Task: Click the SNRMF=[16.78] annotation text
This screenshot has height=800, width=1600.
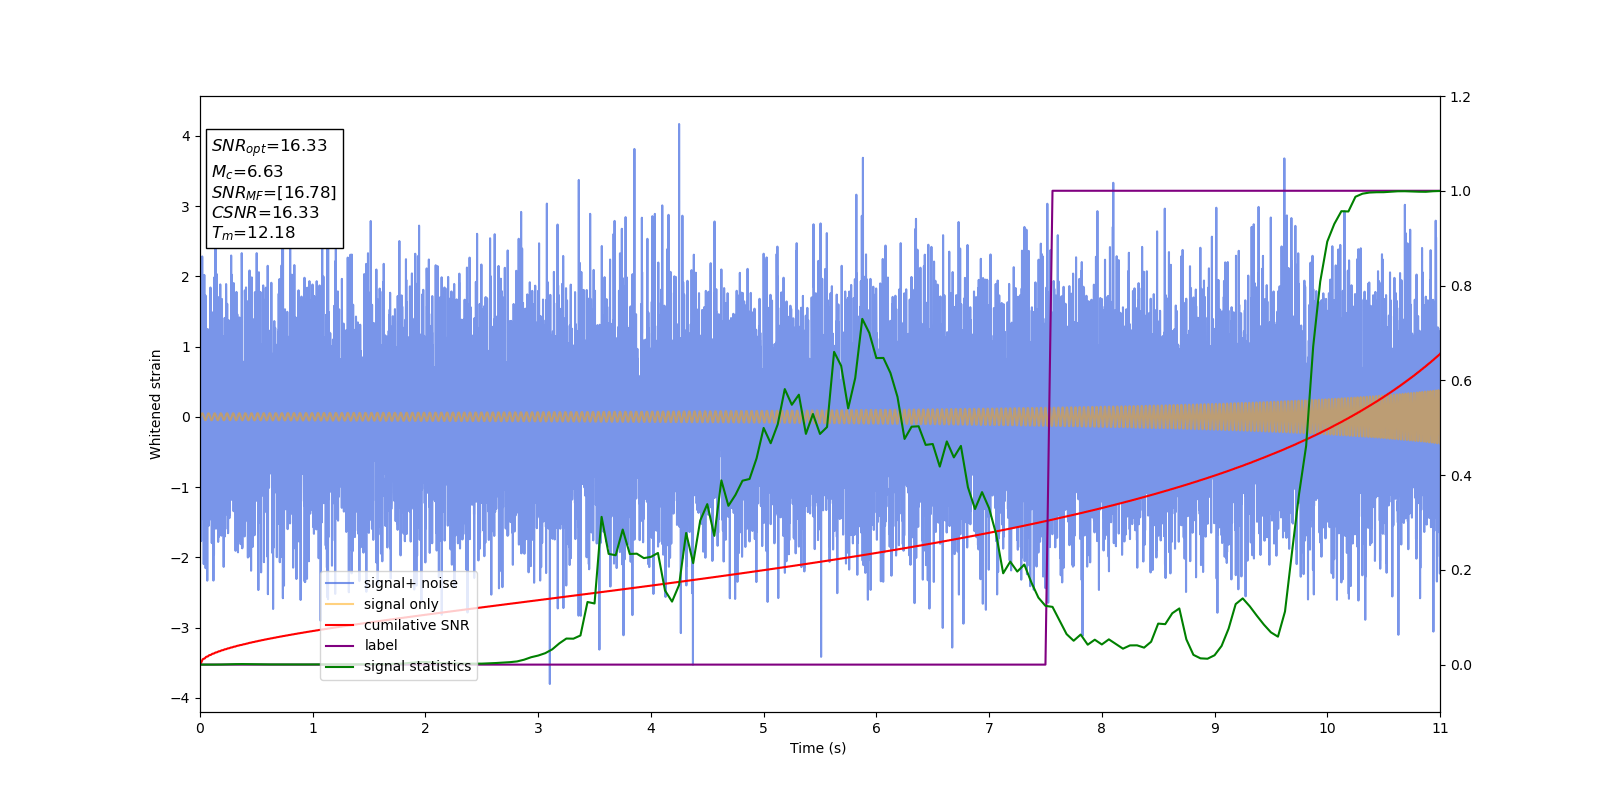Action: click(x=274, y=193)
